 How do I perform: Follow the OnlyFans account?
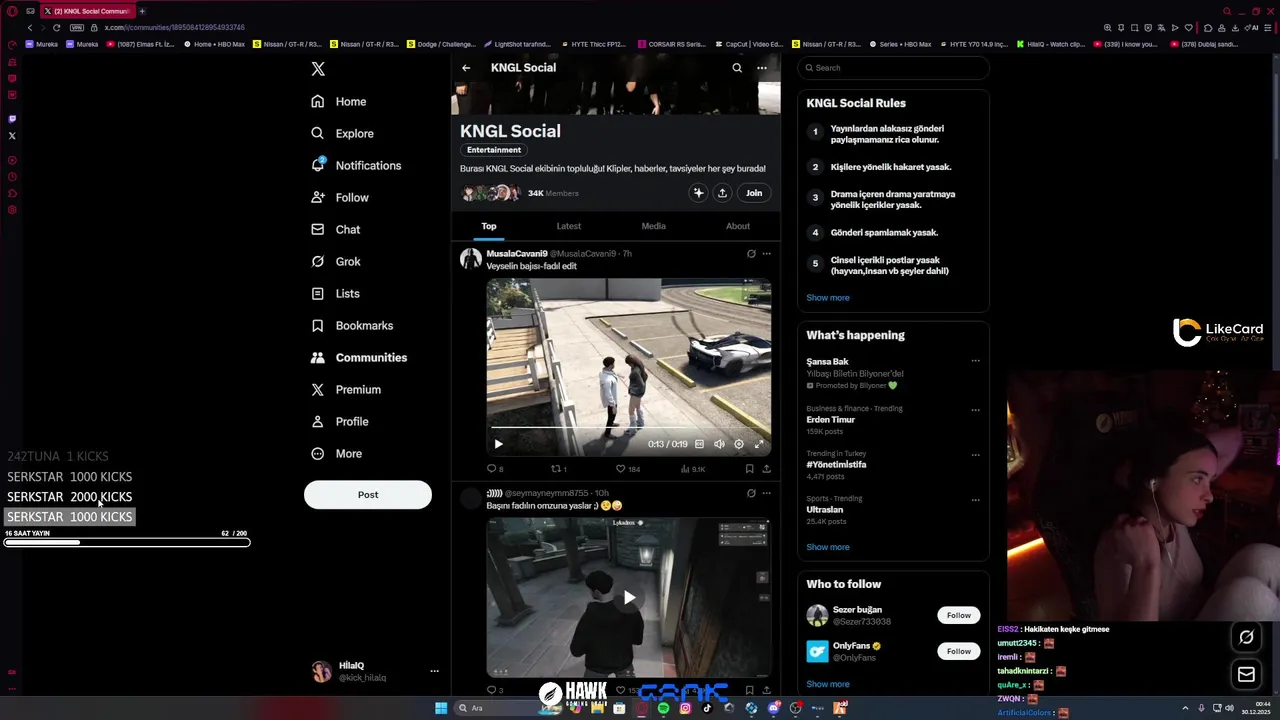coord(959,651)
